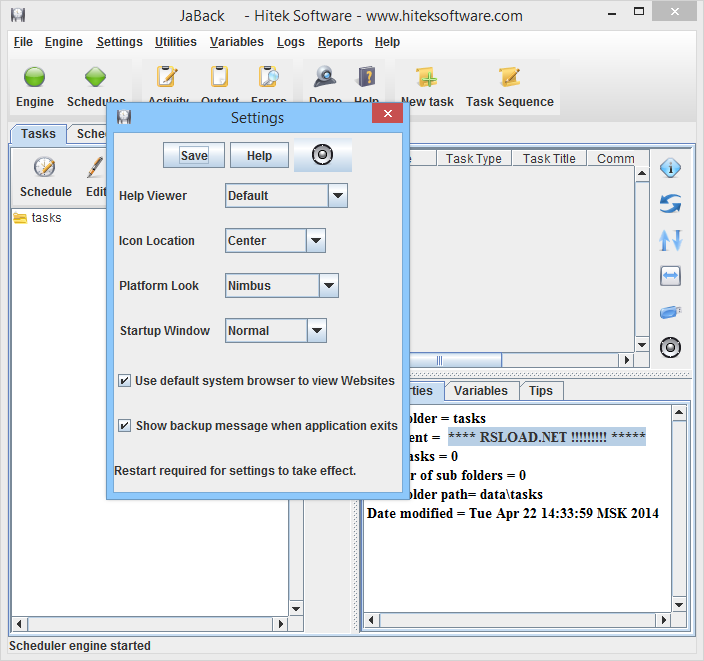
Task: Click the up-down sort arrows icon
Action: (x=670, y=240)
